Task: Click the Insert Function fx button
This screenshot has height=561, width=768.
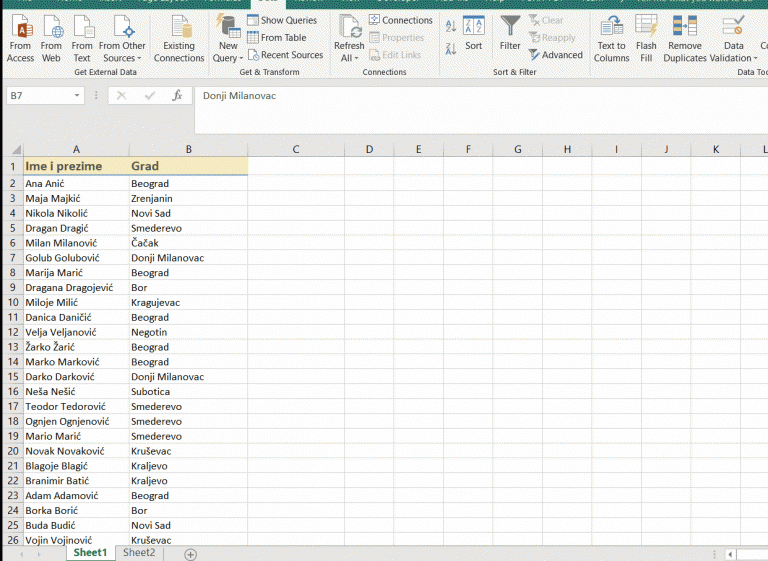Action: (177, 96)
